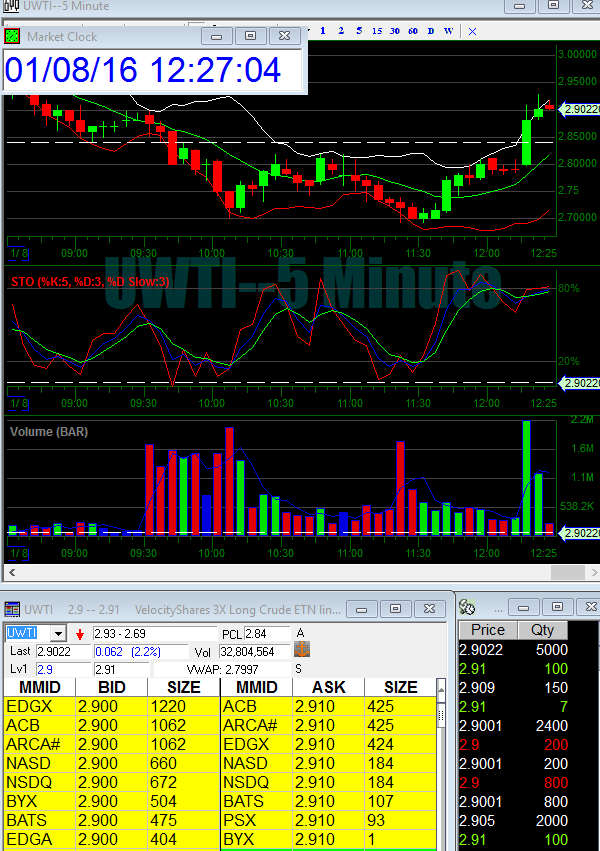Image resolution: width=600 pixels, height=851 pixels.
Task: Switch chart to 15 minute interval
Action: coord(376,31)
